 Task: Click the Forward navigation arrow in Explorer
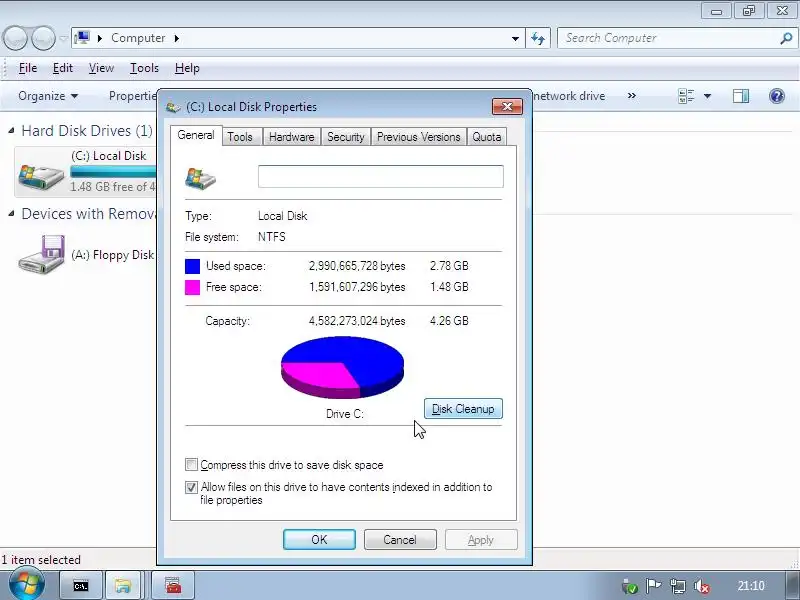pyautogui.click(x=43, y=38)
